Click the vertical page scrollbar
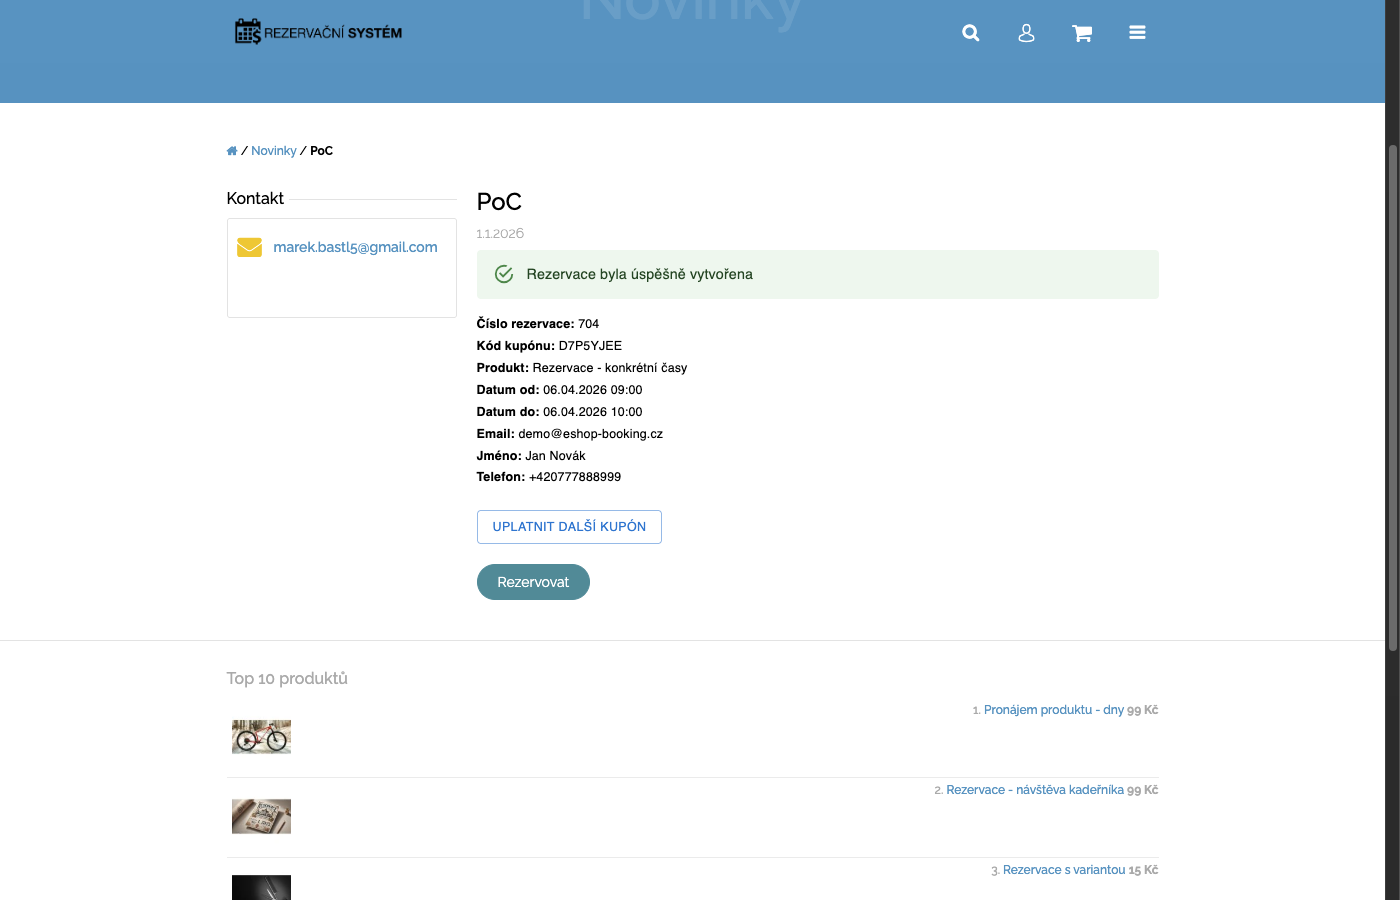 [1392, 400]
